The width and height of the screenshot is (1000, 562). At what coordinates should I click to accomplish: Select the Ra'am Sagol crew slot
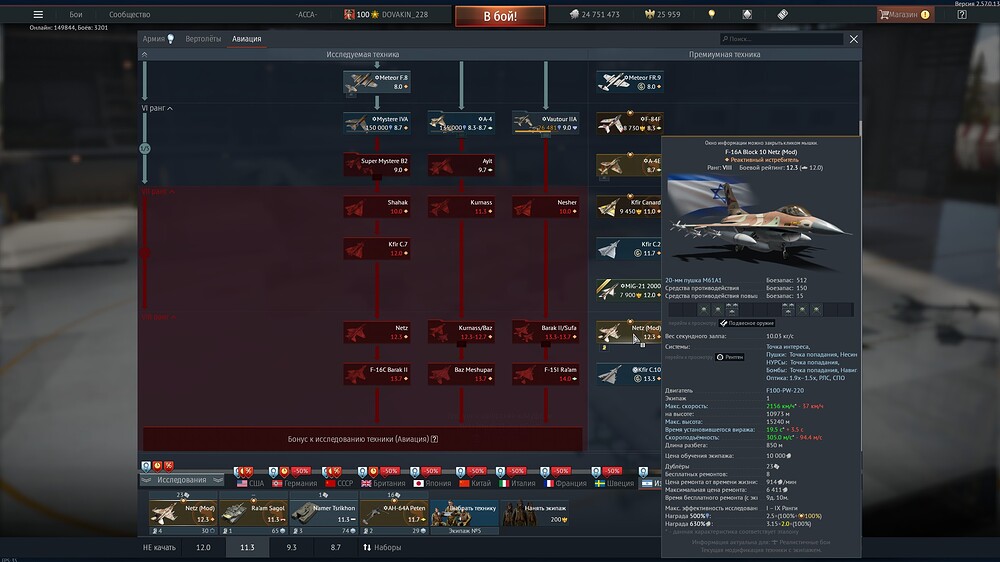253,513
